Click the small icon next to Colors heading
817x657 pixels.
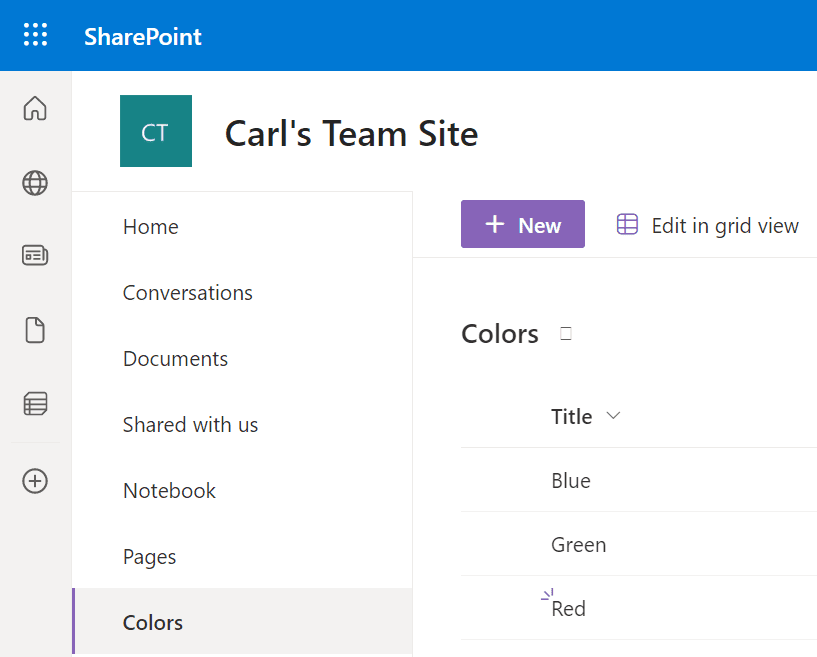(566, 333)
